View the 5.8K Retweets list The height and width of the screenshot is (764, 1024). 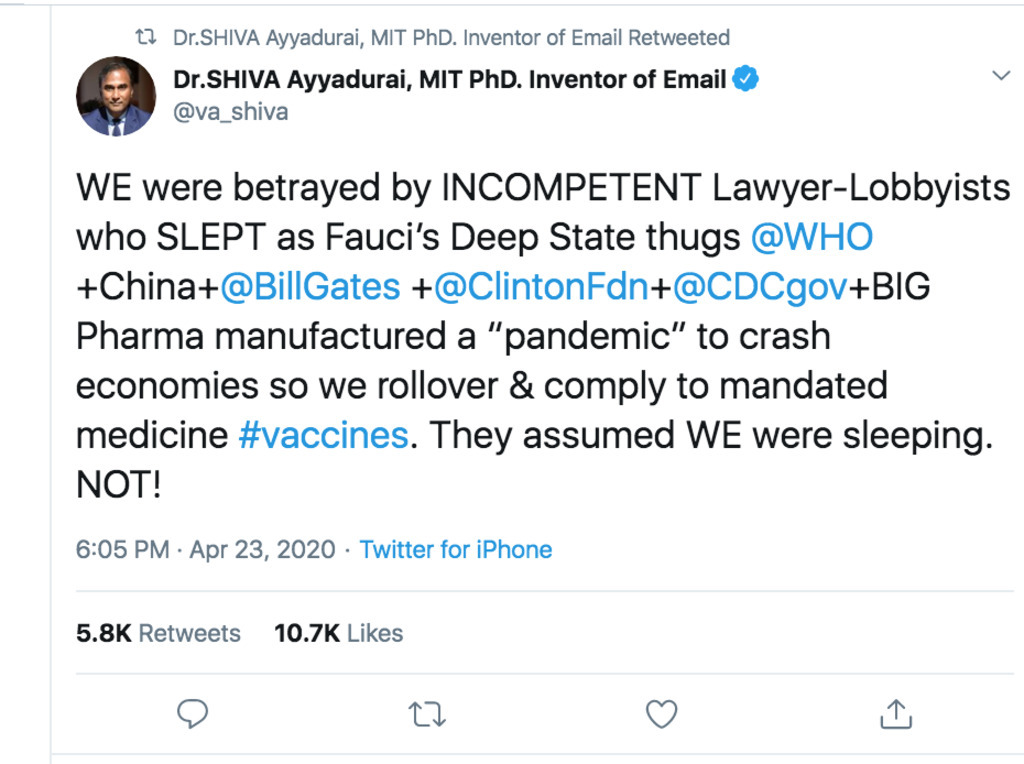coord(158,633)
